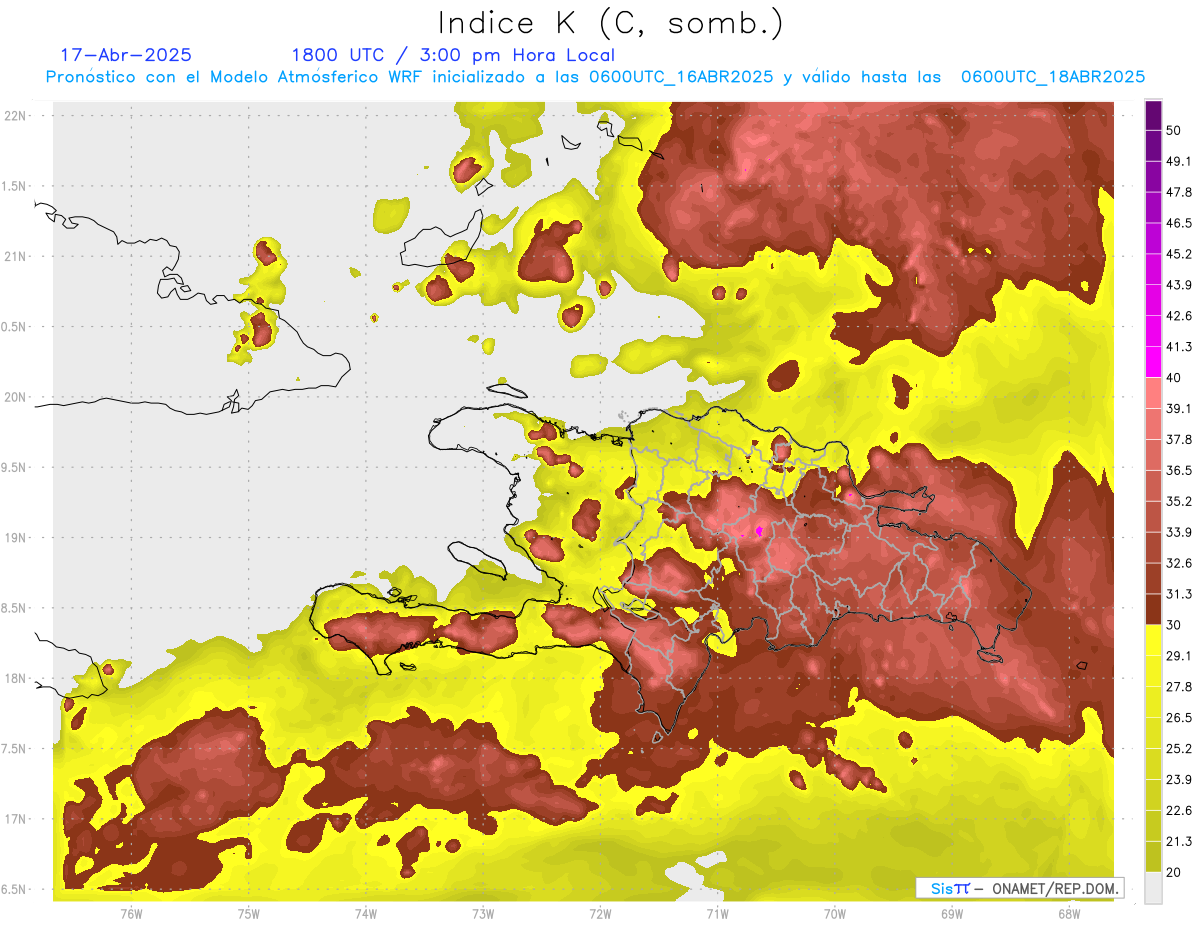The width and height of the screenshot is (1200, 927).
Task: Click the colorbar value "50"
Action: [1174, 130]
